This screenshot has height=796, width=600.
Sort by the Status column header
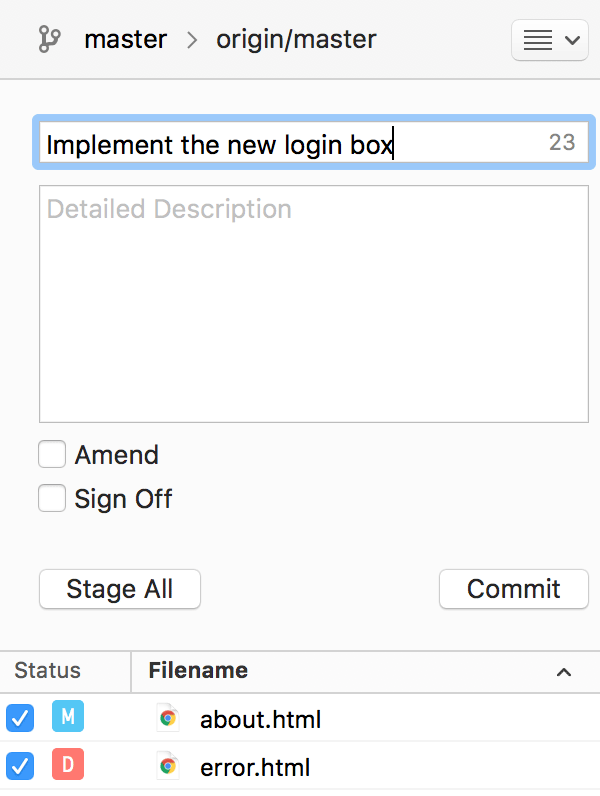tap(48, 671)
